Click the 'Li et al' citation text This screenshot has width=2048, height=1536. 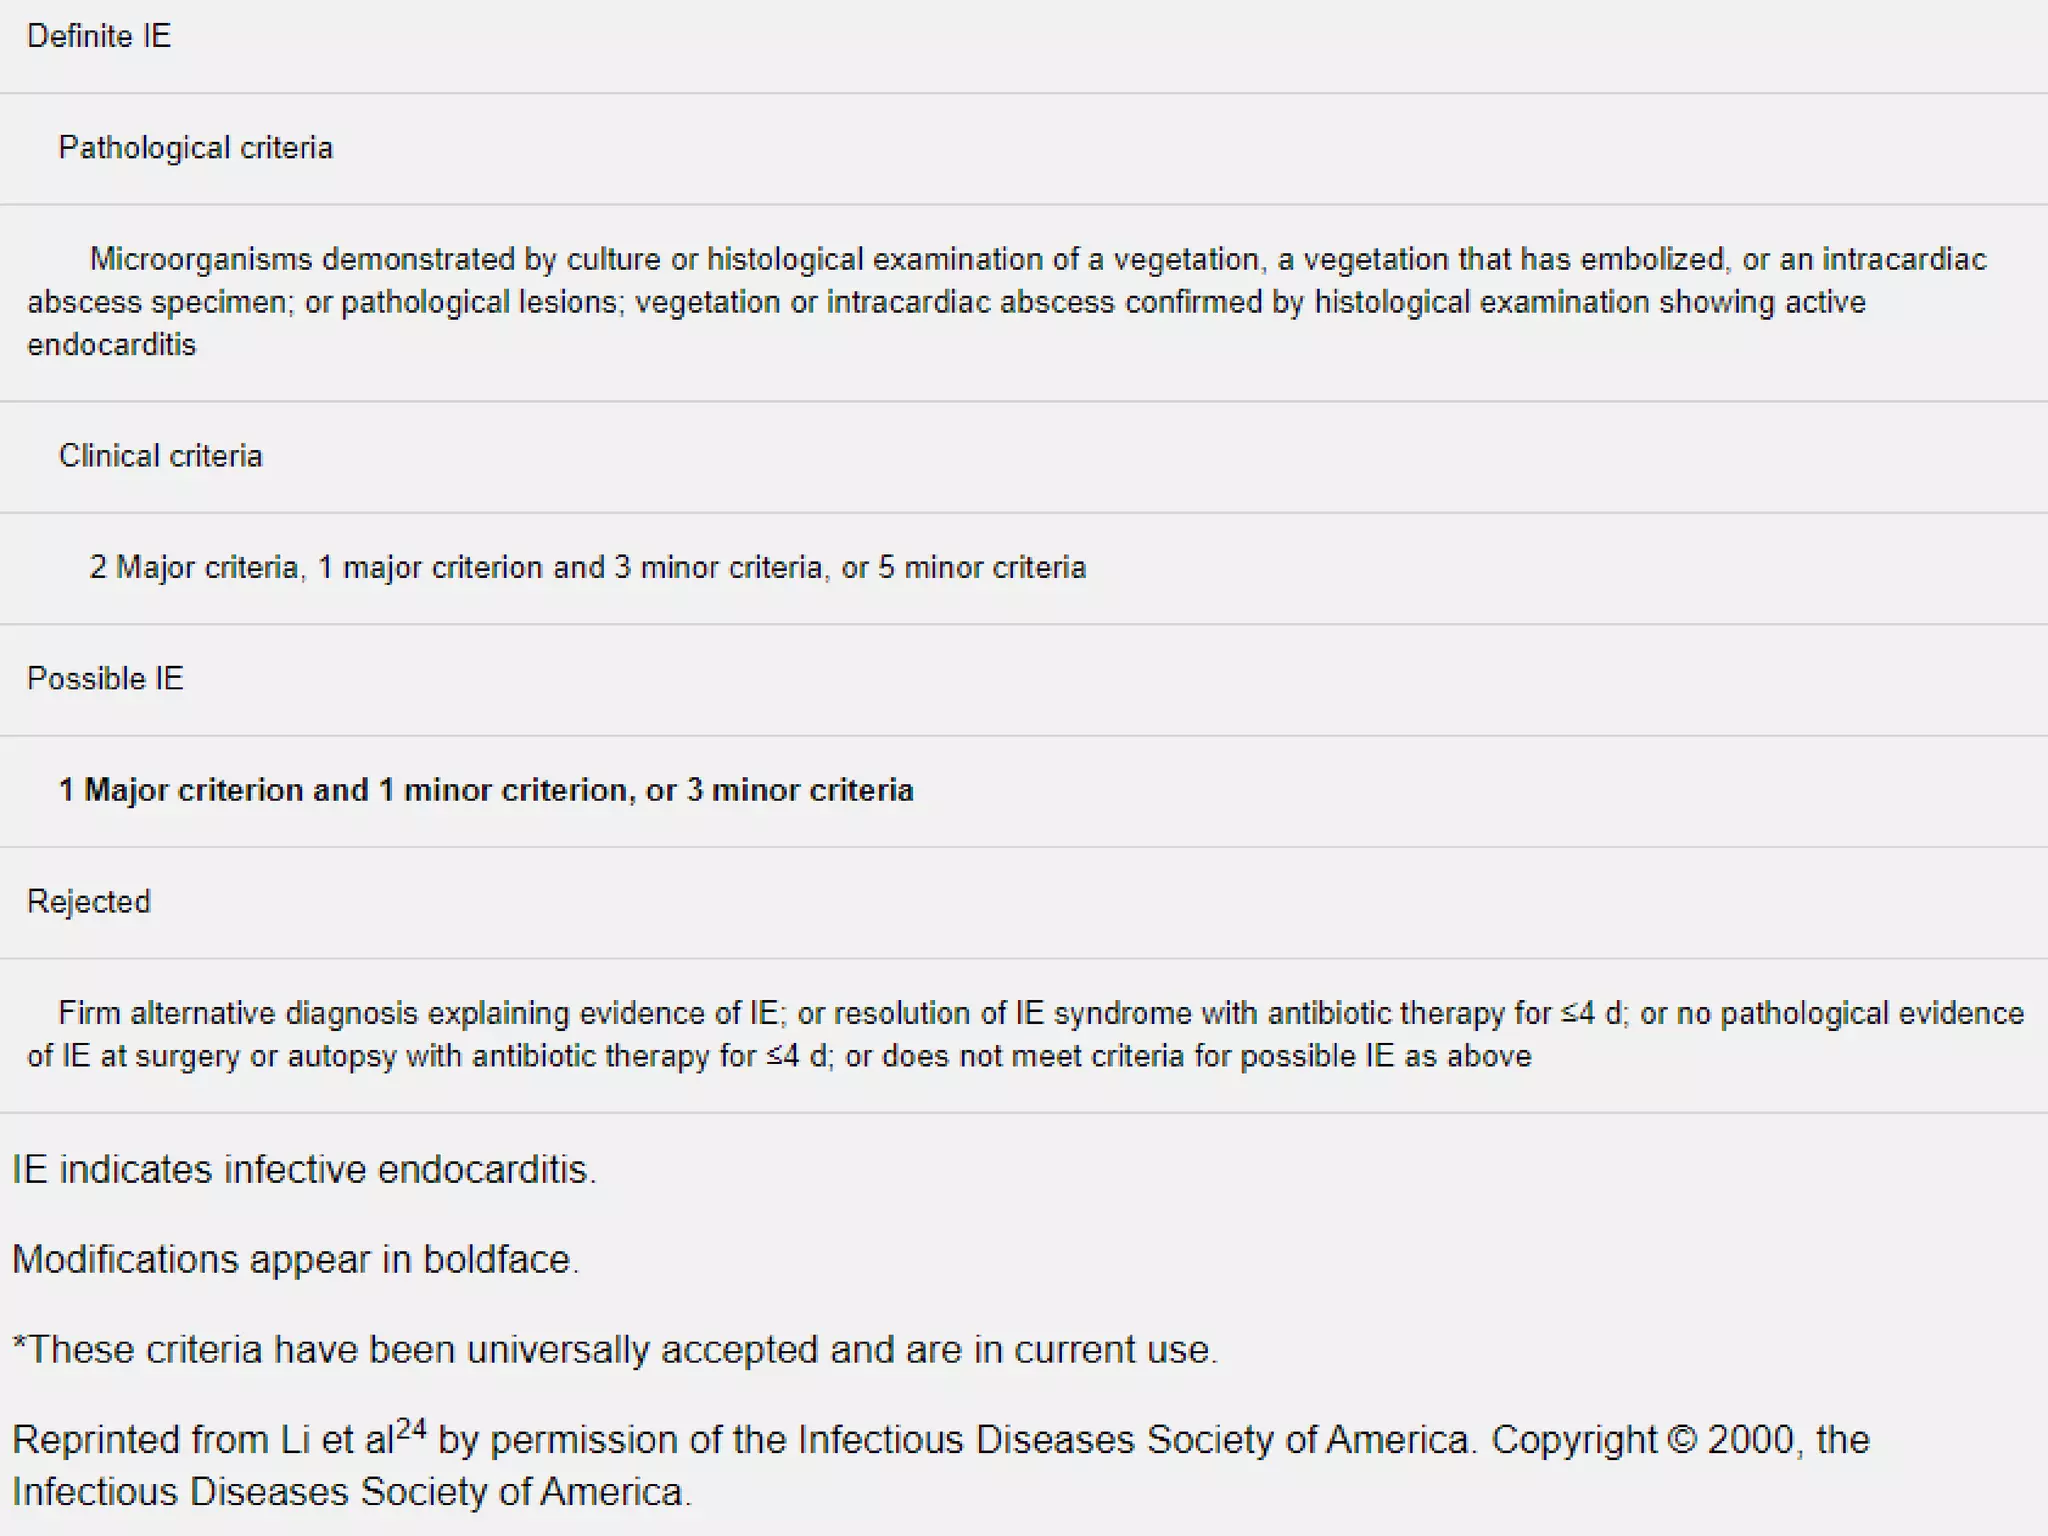click(x=337, y=1441)
